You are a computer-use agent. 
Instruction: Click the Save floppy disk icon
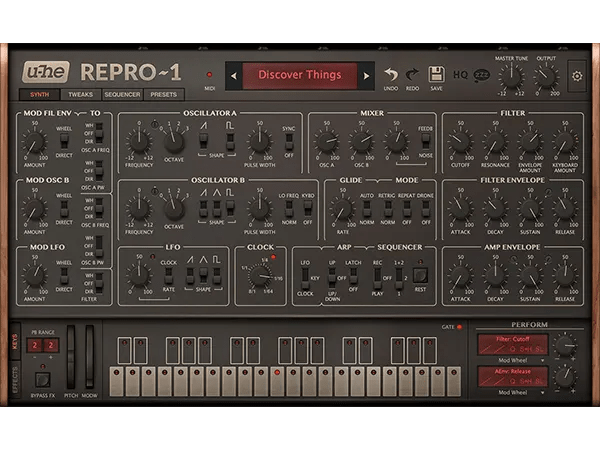pyautogui.click(x=436, y=74)
